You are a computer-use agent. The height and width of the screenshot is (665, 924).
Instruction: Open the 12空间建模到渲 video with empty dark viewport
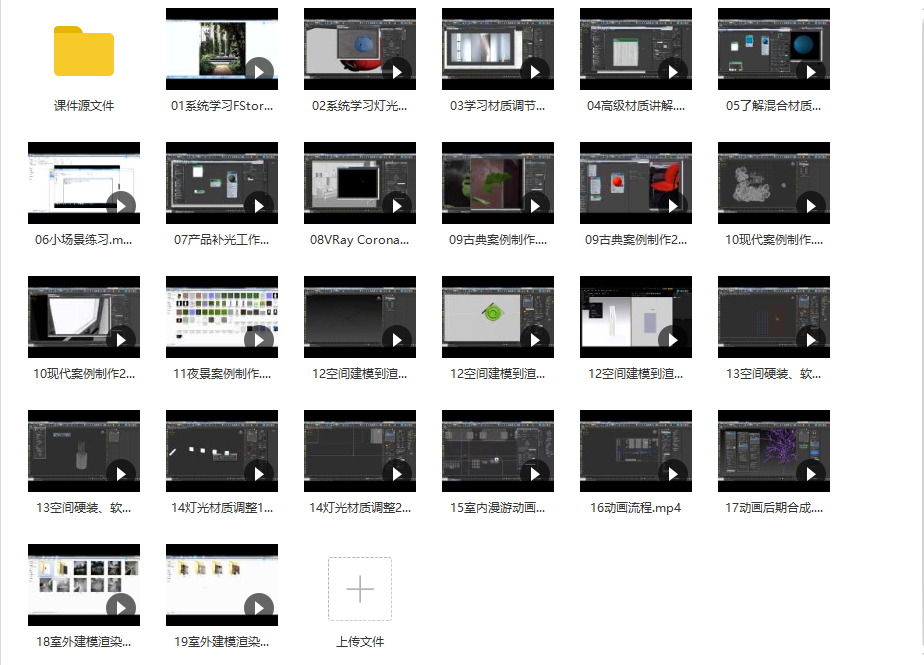point(359,317)
